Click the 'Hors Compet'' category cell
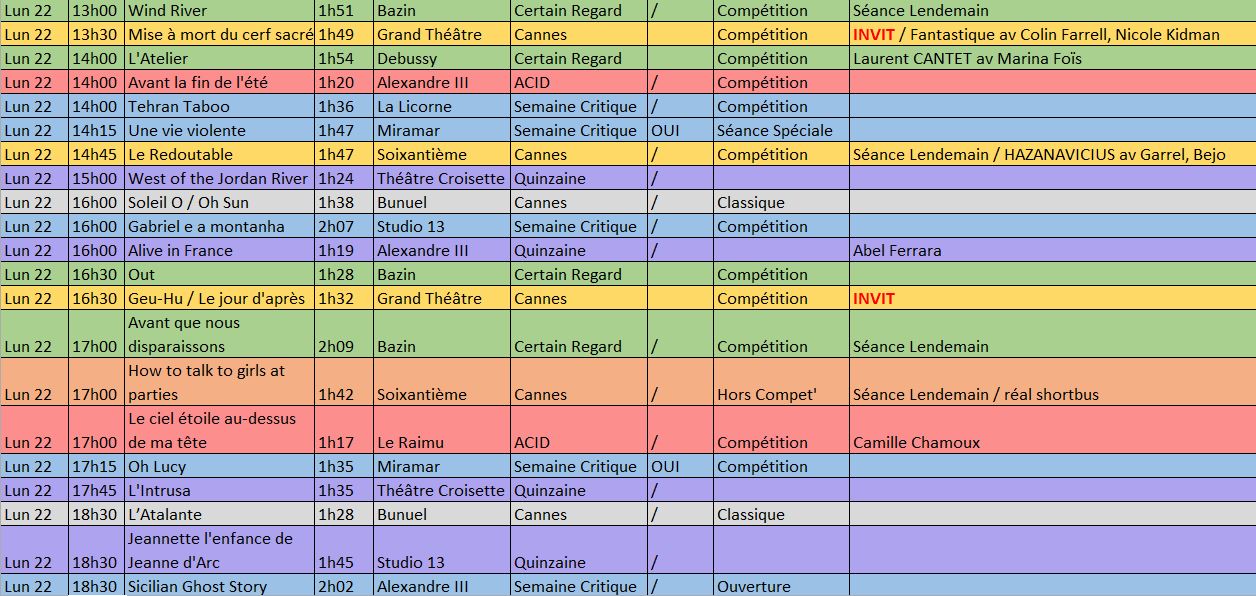This screenshot has height=596, width=1256. 767,394
